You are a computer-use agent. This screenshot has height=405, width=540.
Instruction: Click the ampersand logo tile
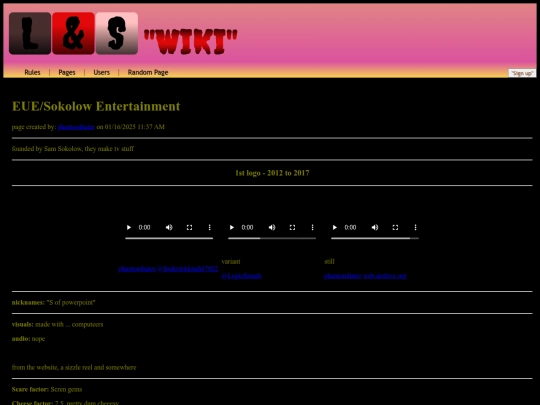[x=73, y=33]
